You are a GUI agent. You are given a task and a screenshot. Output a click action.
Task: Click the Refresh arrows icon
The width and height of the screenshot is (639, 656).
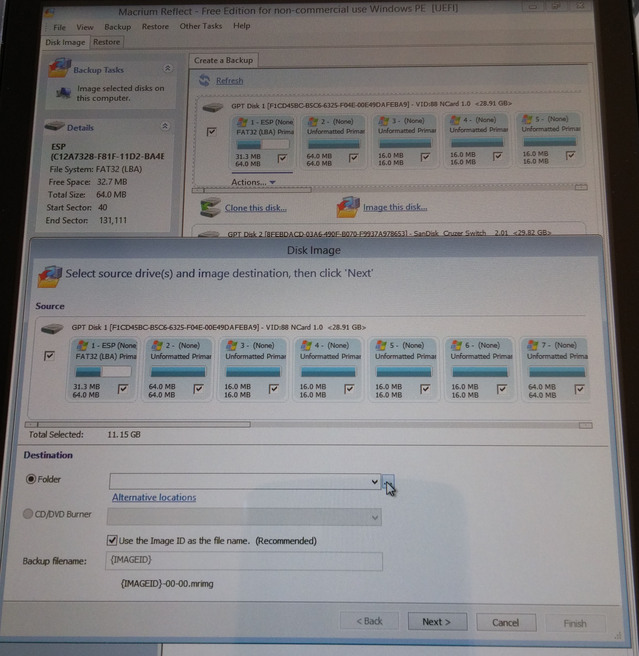(x=205, y=80)
